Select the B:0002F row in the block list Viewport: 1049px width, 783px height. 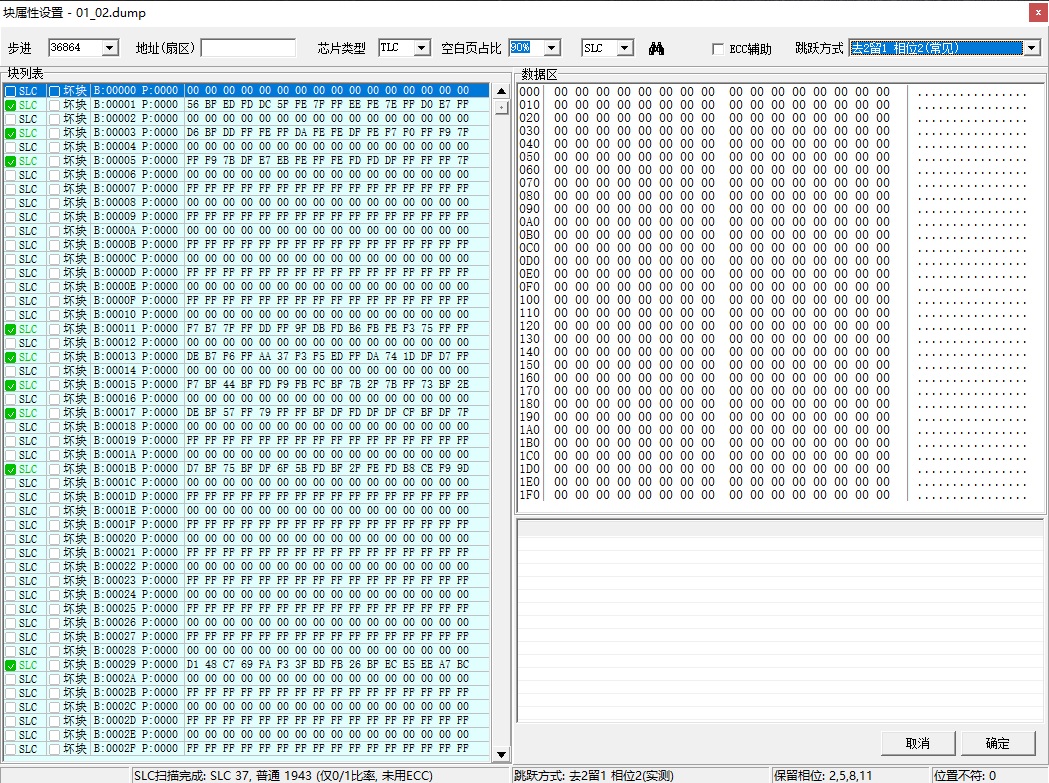click(246, 749)
